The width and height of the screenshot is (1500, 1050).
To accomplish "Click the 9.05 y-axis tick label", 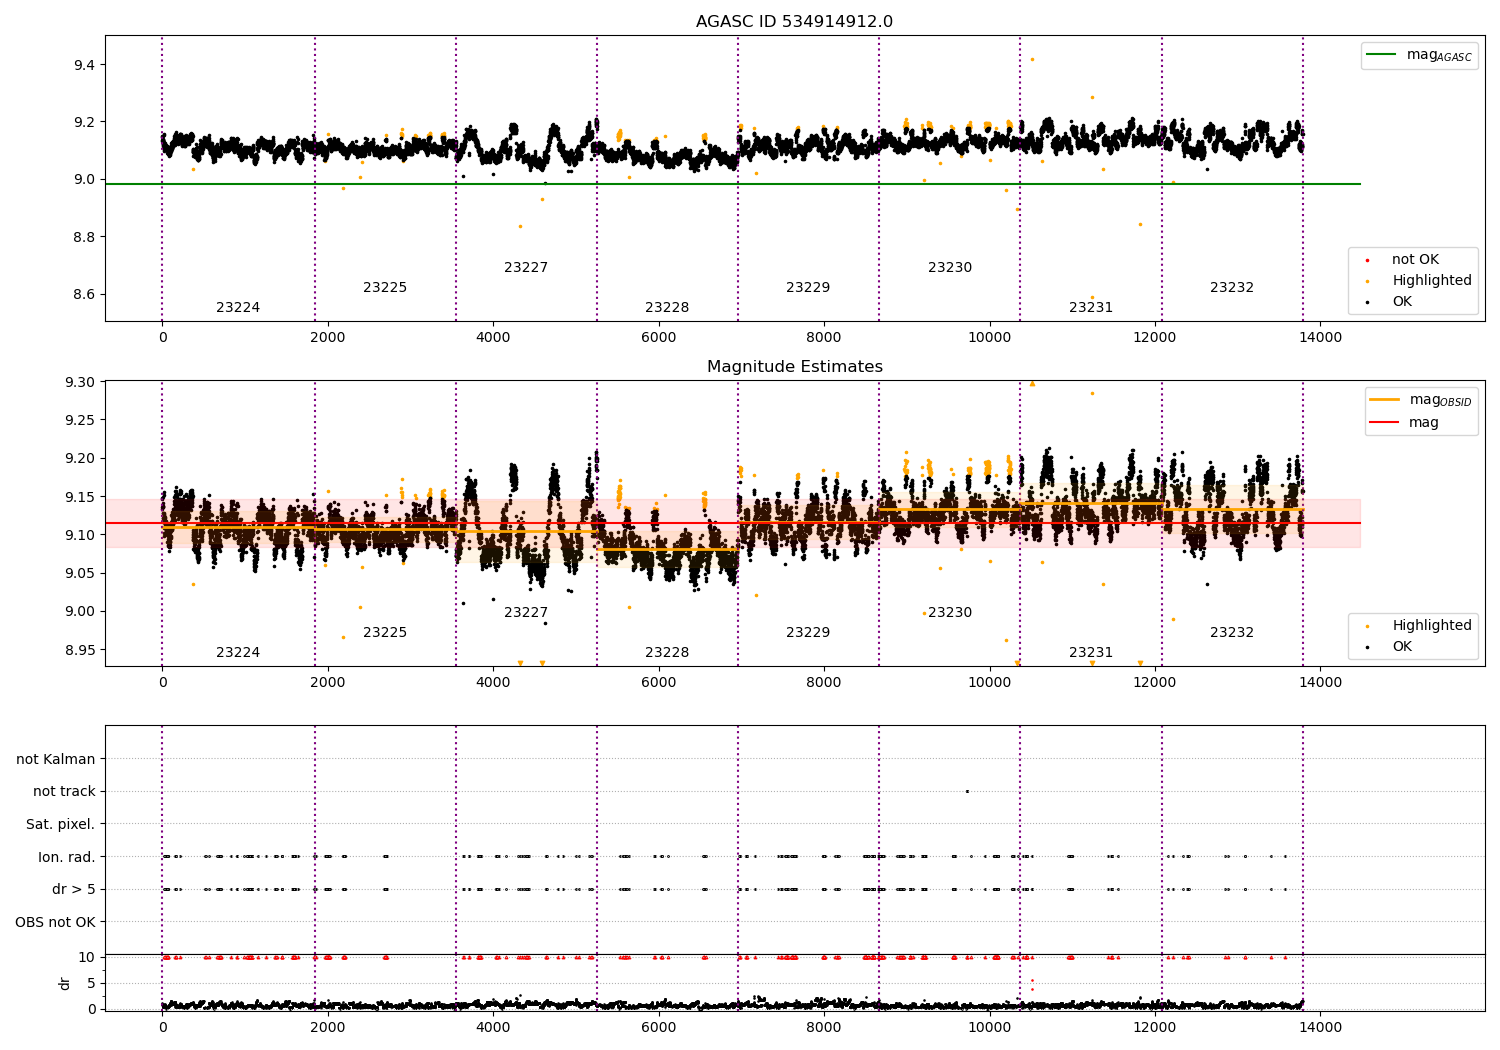I will (80, 573).
